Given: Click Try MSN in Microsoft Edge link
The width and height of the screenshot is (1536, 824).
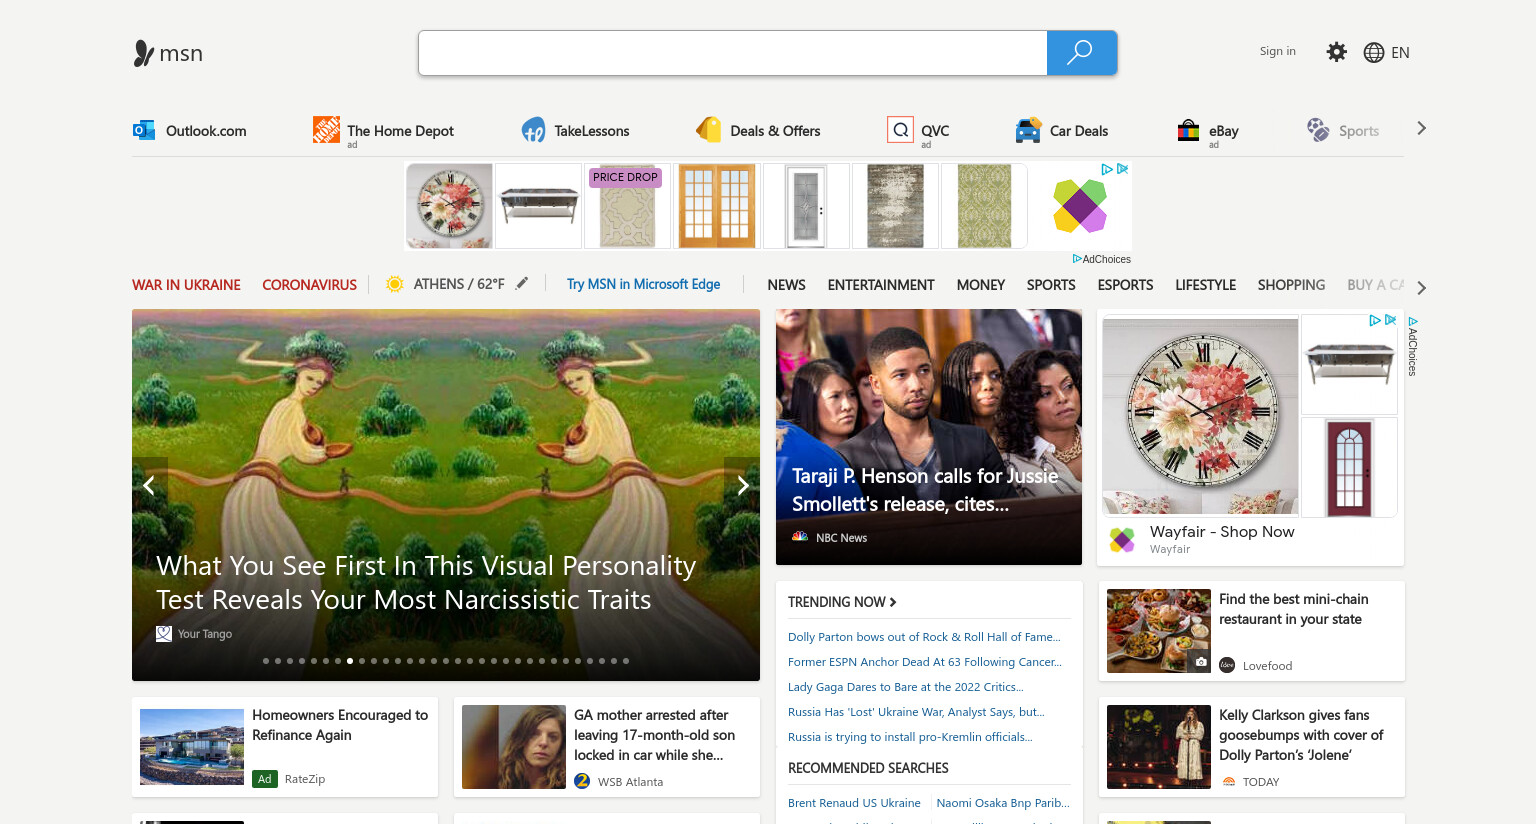Looking at the screenshot, I should (x=643, y=284).
